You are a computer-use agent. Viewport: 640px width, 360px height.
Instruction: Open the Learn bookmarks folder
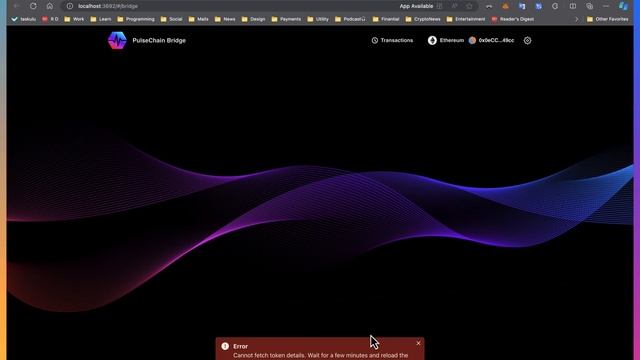[x=101, y=19]
